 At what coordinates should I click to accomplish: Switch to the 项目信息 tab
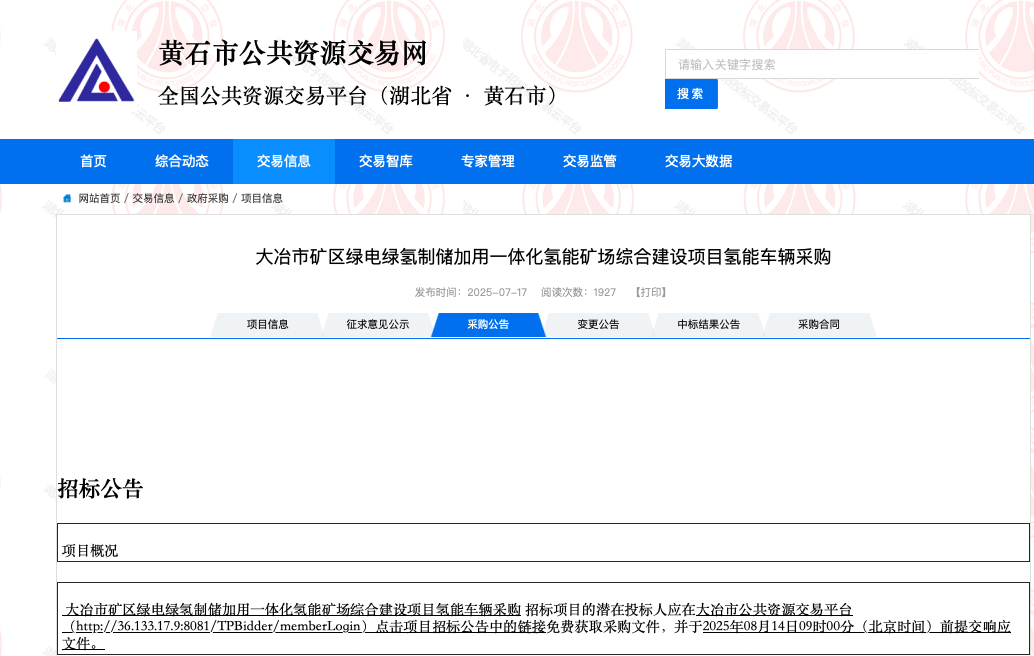[x=268, y=325]
